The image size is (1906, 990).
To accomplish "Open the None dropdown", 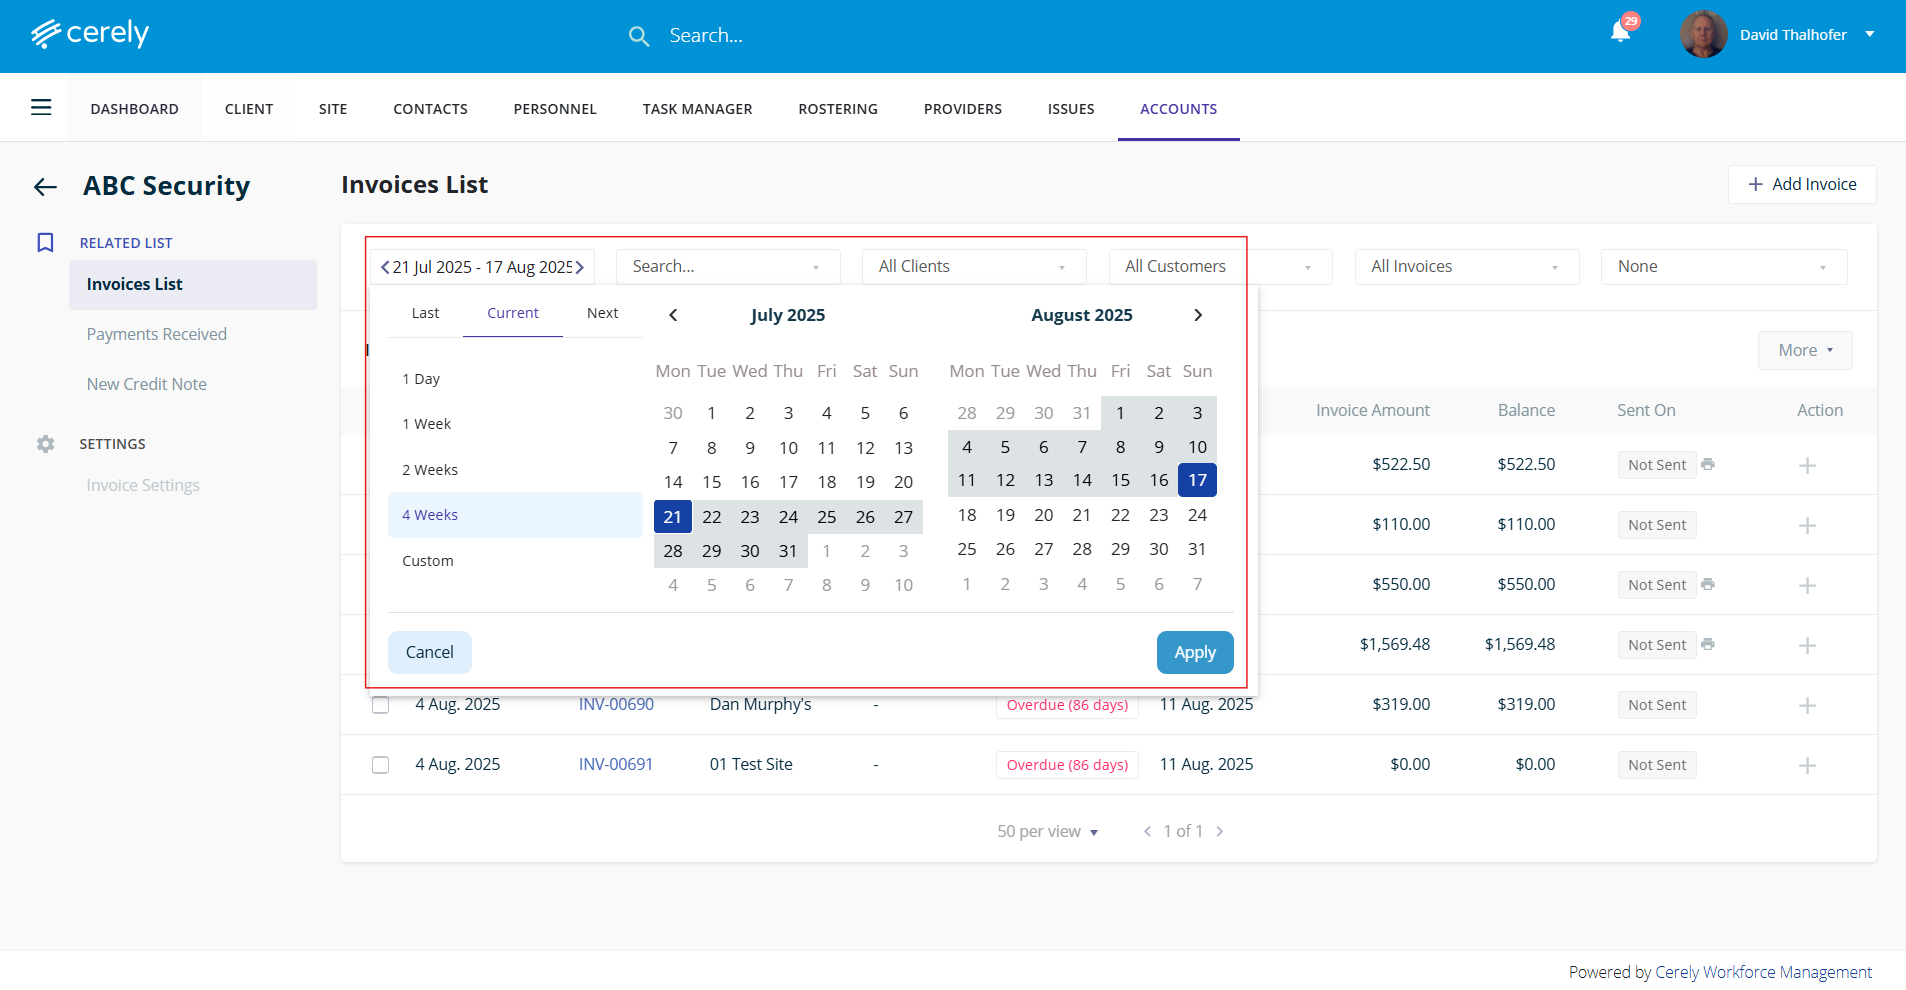I will [1724, 267].
